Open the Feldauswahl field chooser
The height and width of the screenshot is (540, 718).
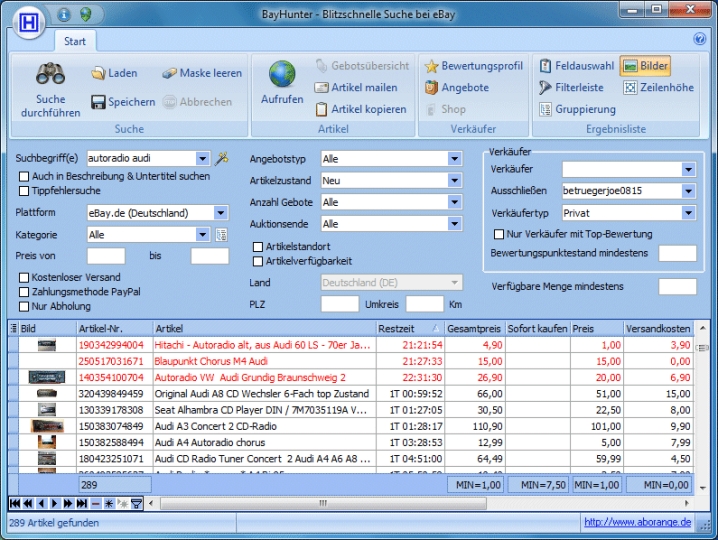(546, 66)
